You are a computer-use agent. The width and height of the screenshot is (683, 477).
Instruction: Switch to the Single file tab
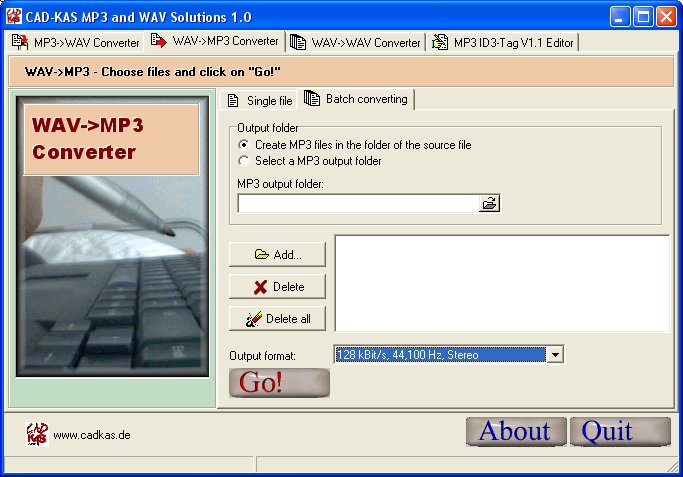coord(260,101)
